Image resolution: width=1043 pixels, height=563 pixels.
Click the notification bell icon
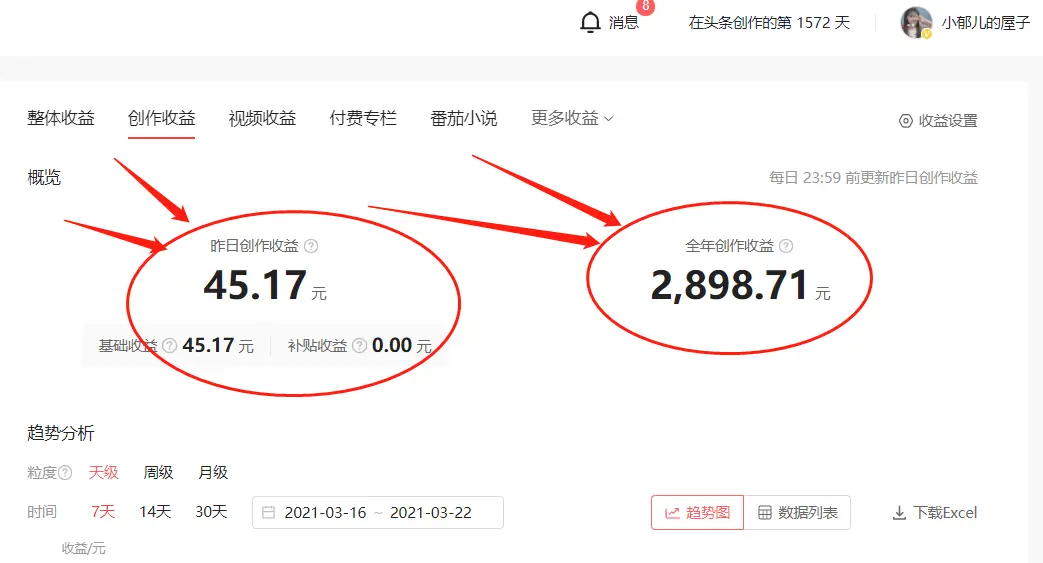pos(590,22)
